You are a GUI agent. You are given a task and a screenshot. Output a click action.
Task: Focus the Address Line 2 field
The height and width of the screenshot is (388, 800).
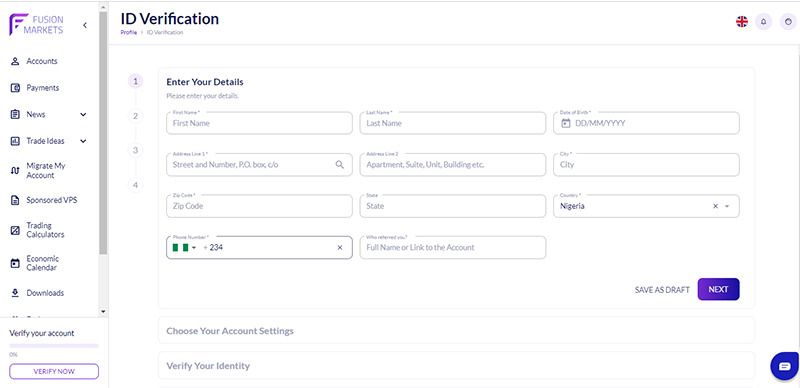(x=453, y=164)
